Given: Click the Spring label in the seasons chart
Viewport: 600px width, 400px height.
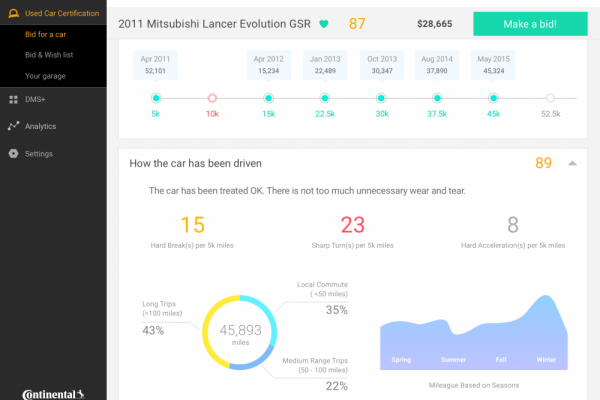Looking at the screenshot, I should [401, 360].
